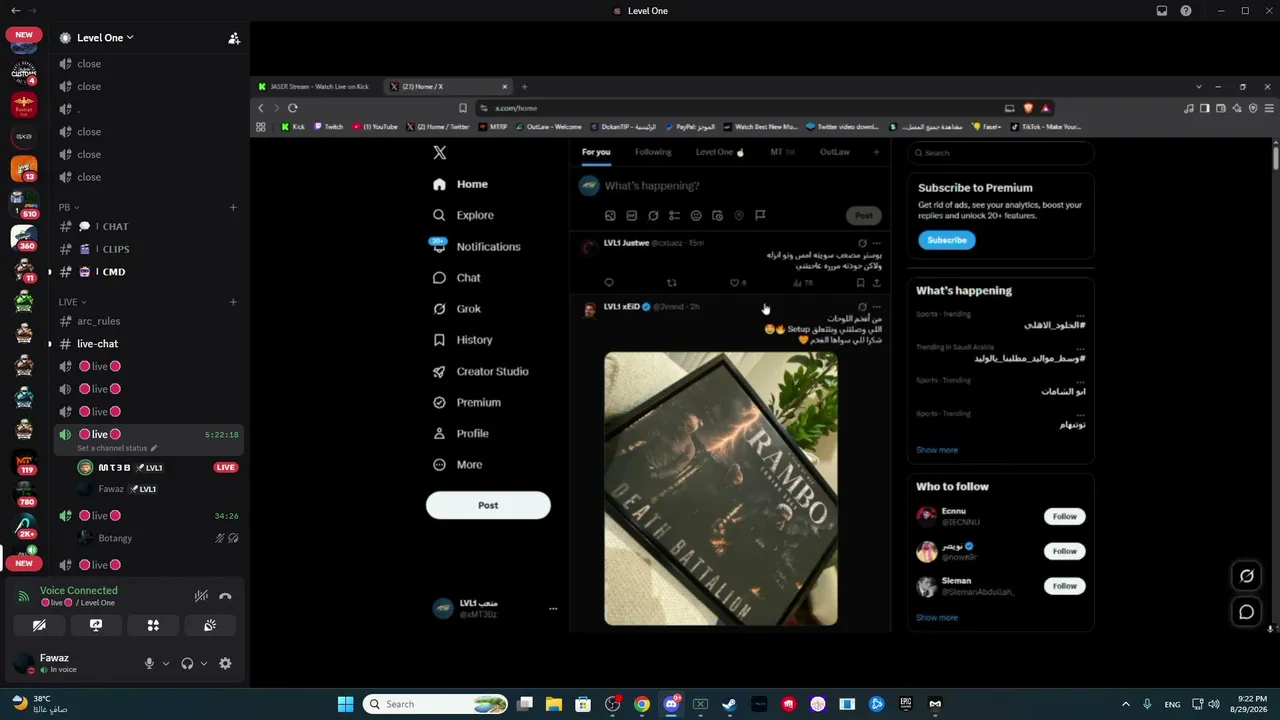
Task: Toggle the Discord microphone mute
Action: [149, 663]
